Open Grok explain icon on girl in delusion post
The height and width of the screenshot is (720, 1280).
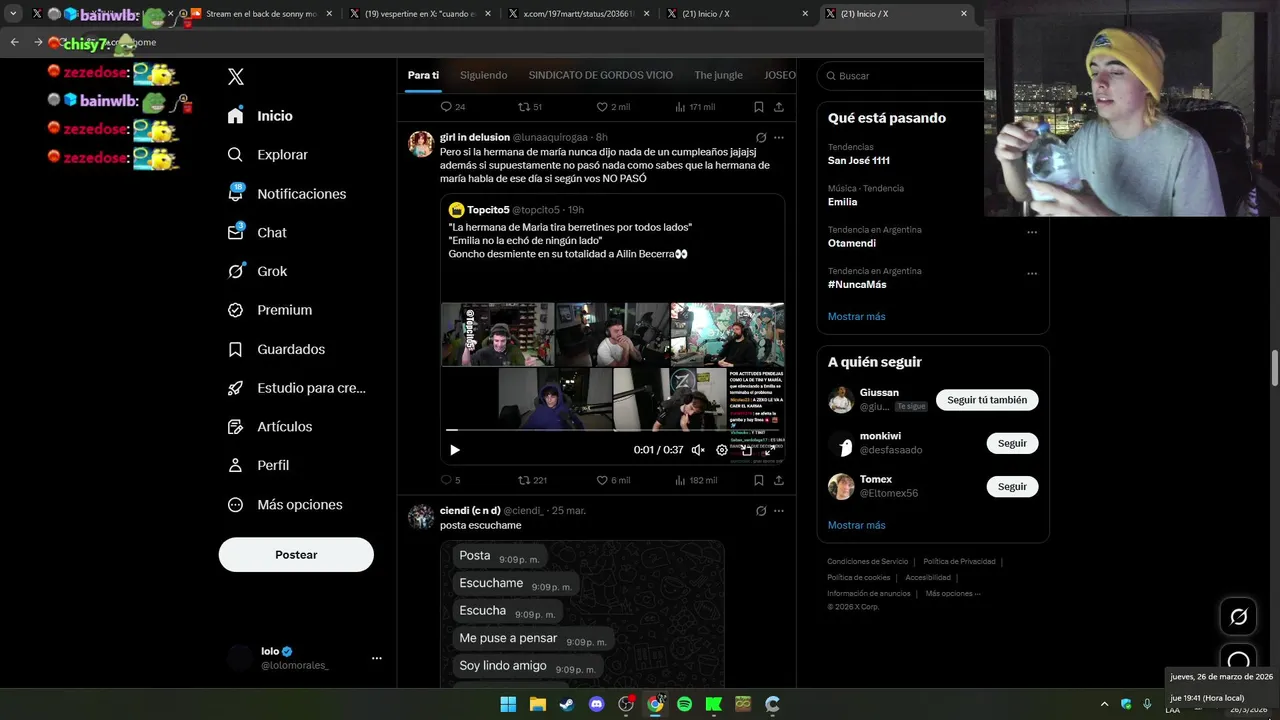coord(761,138)
